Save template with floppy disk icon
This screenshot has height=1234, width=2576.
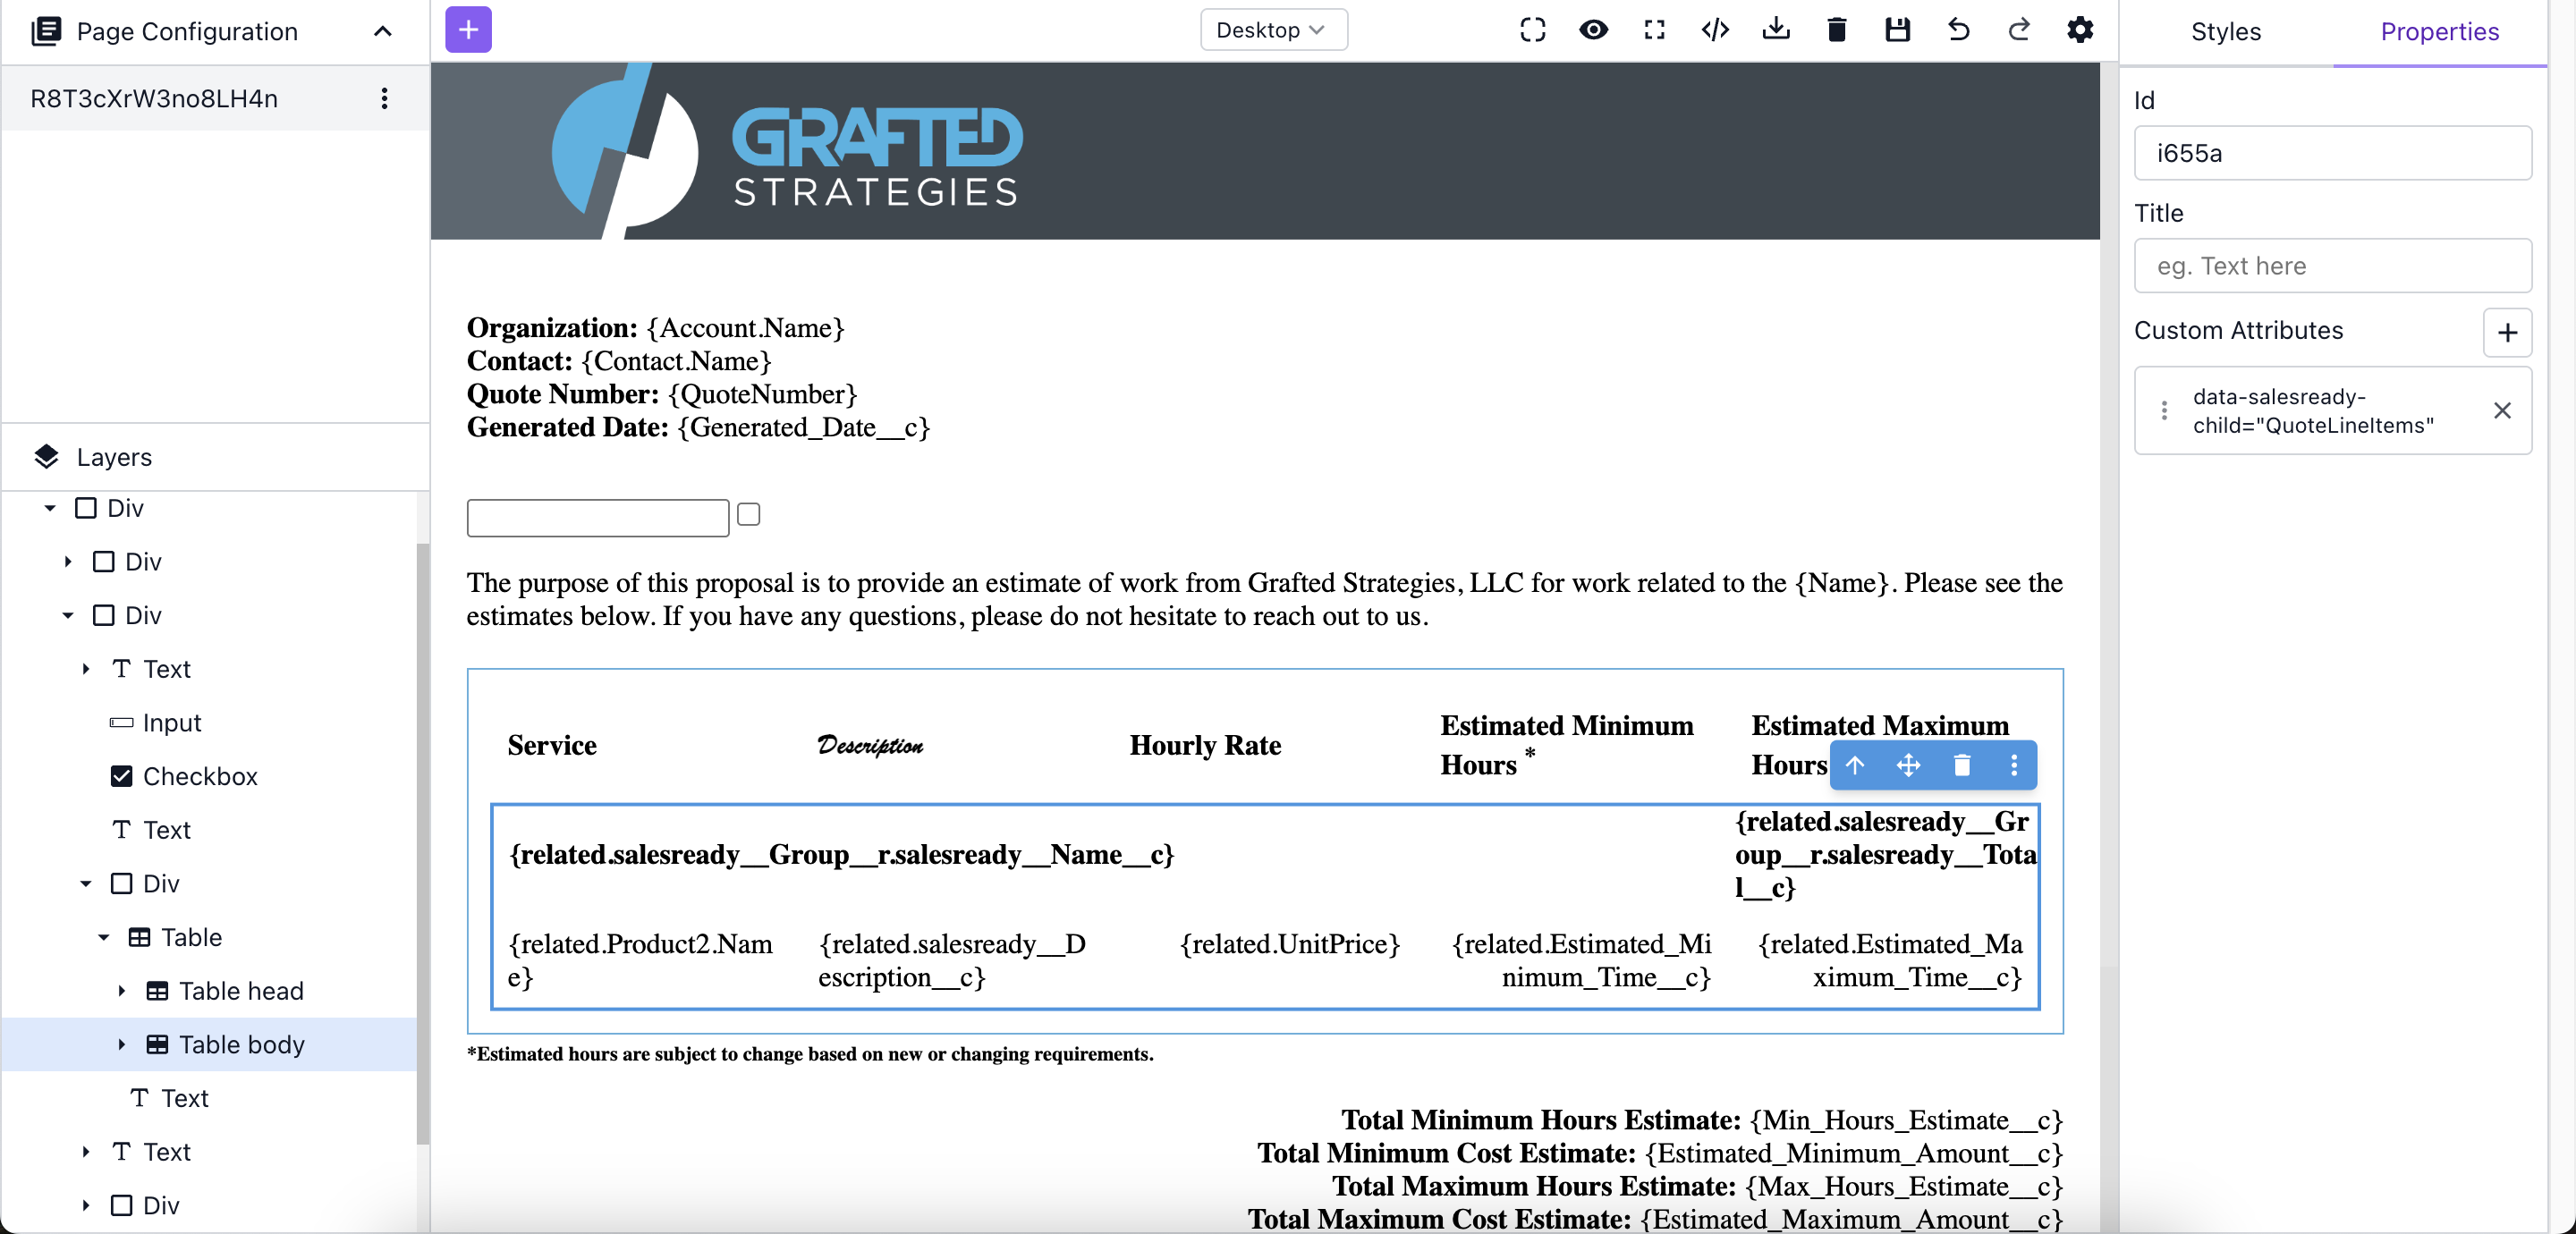click(1897, 30)
